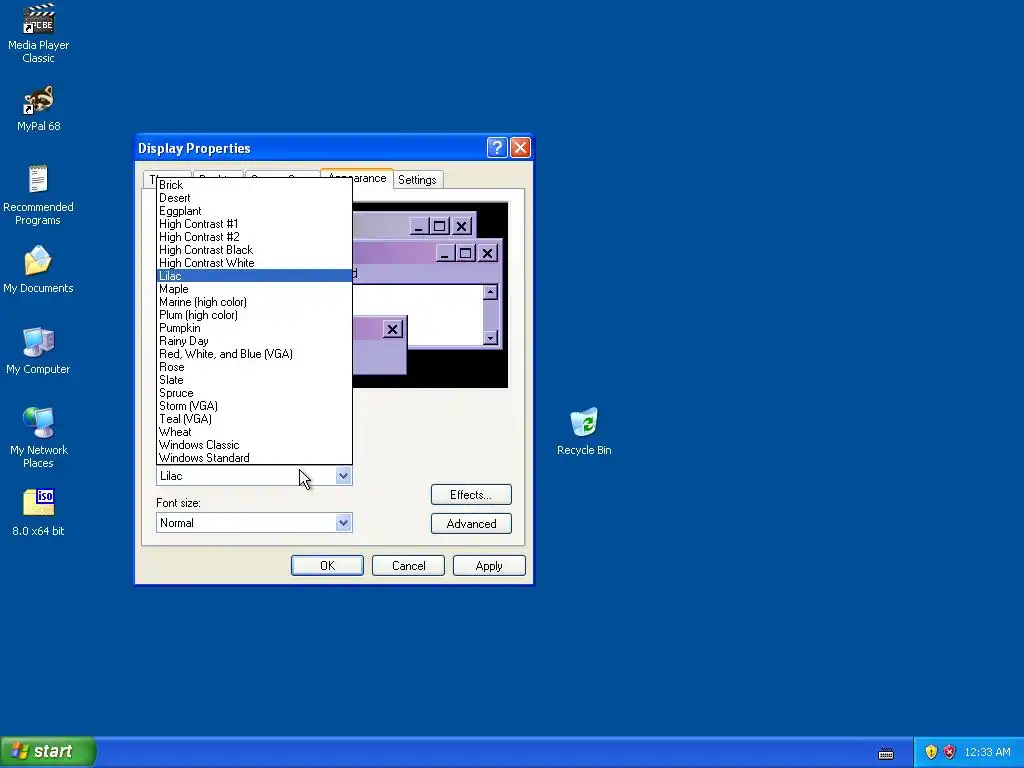This screenshot has width=1024, height=768.
Task: Choose the Wheat color scheme
Action: click(x=255, y=432)
